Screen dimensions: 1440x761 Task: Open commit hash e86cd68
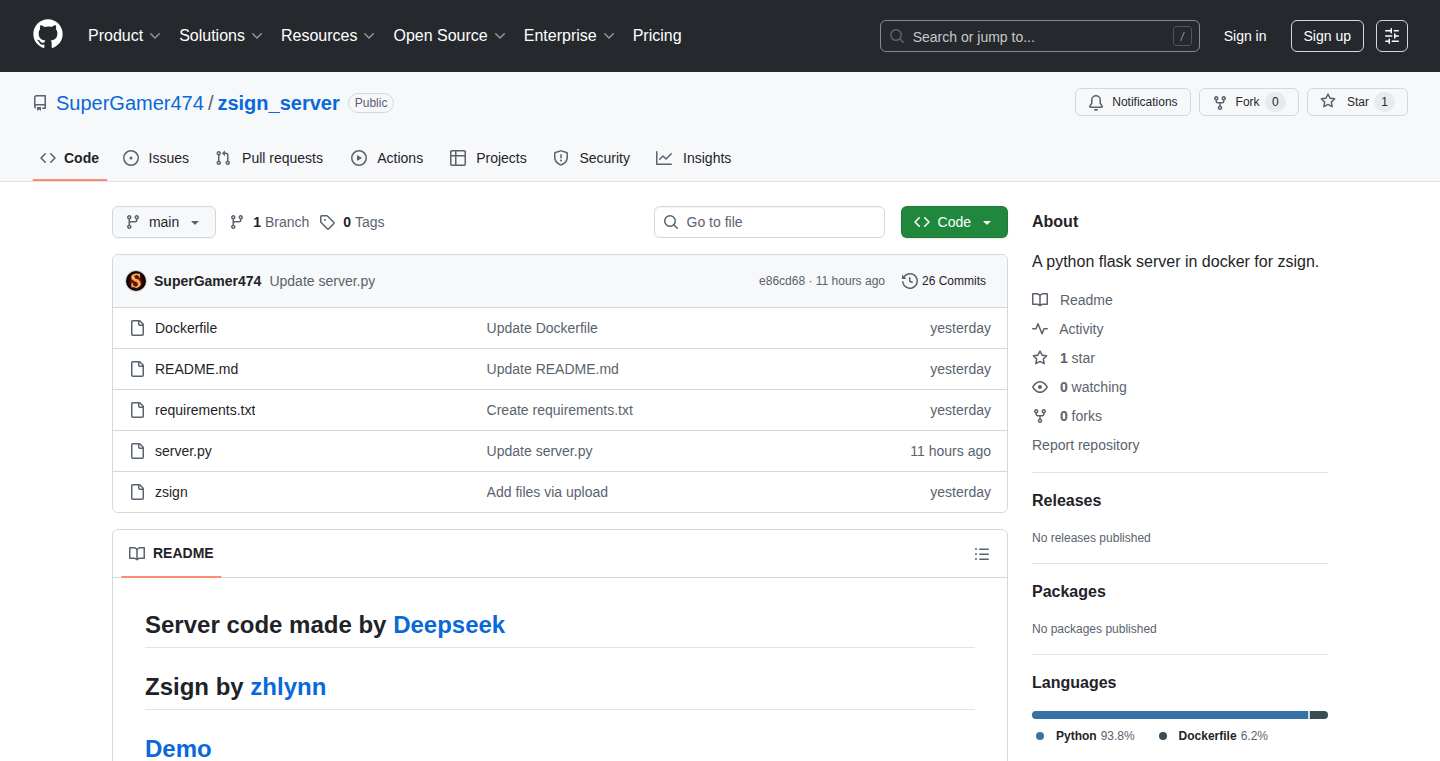(782, 281)
